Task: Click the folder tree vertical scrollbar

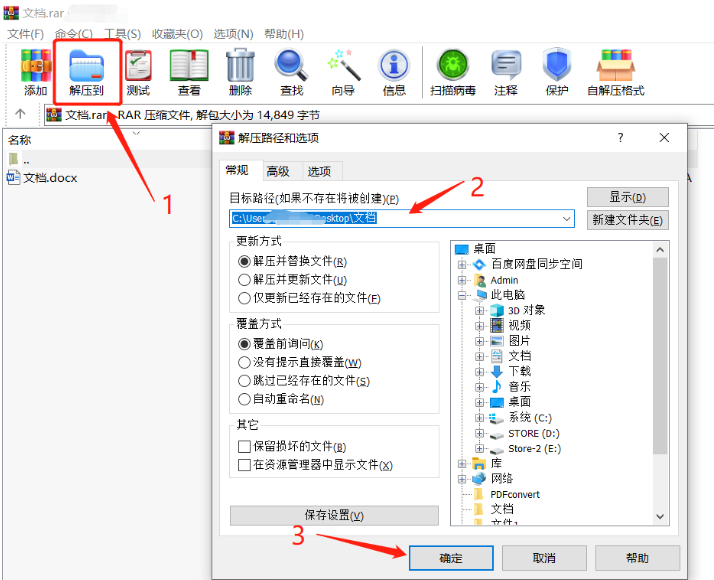Action: 660,355
